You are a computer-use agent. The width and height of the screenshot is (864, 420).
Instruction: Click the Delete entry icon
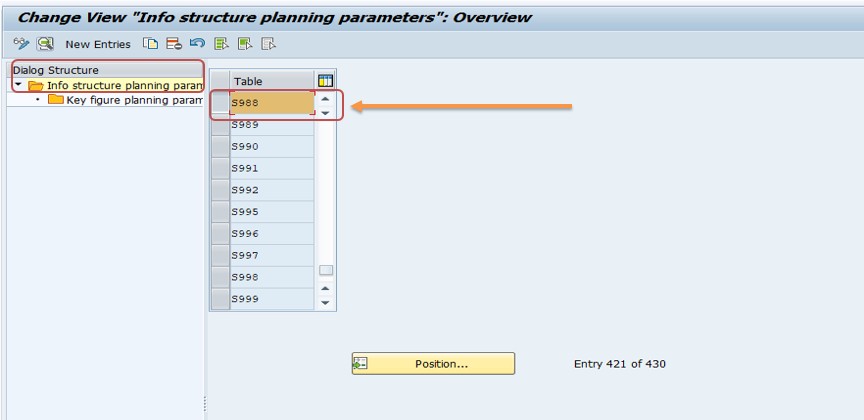(174, 44)
